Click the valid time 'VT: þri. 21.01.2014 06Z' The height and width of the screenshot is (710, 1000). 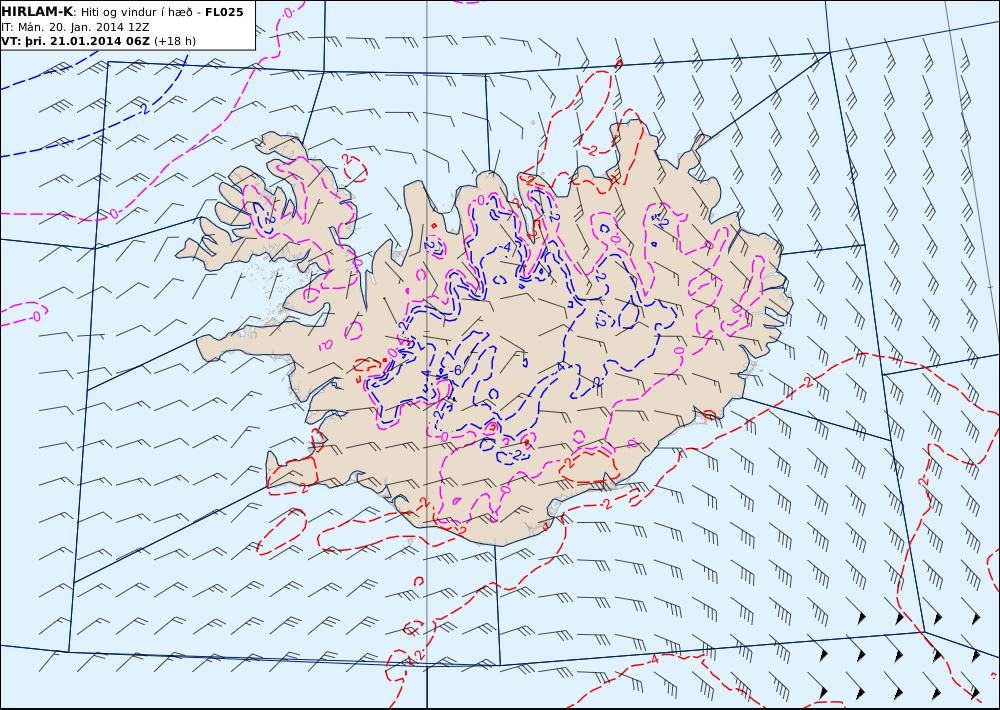pyautogui.click(x=75, y=41)
